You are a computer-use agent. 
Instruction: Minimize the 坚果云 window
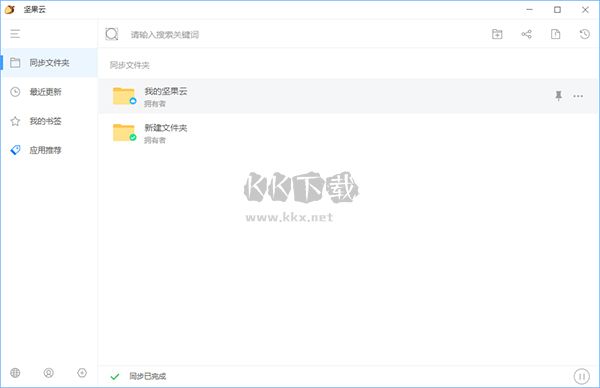point(530,10)
